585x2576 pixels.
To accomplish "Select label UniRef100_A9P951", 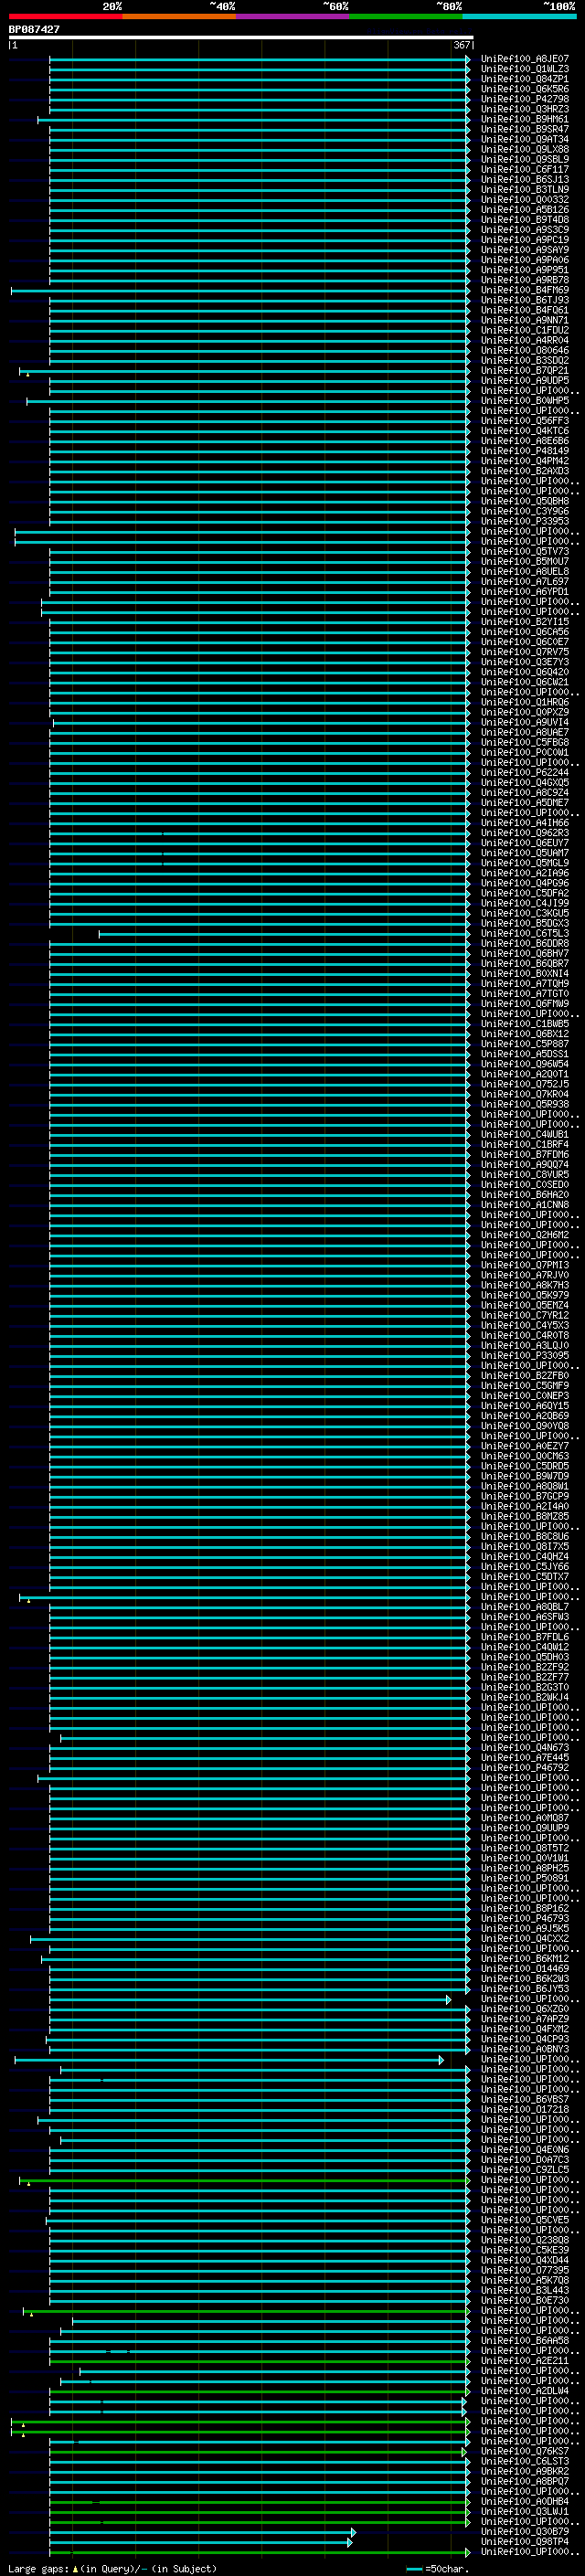I will pos(525,270).
